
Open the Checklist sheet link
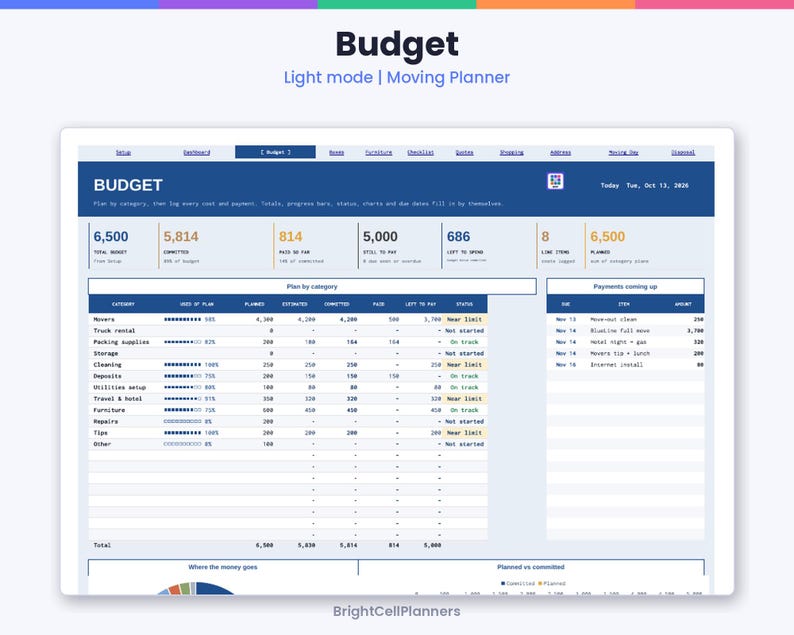(x=420, y=152)
